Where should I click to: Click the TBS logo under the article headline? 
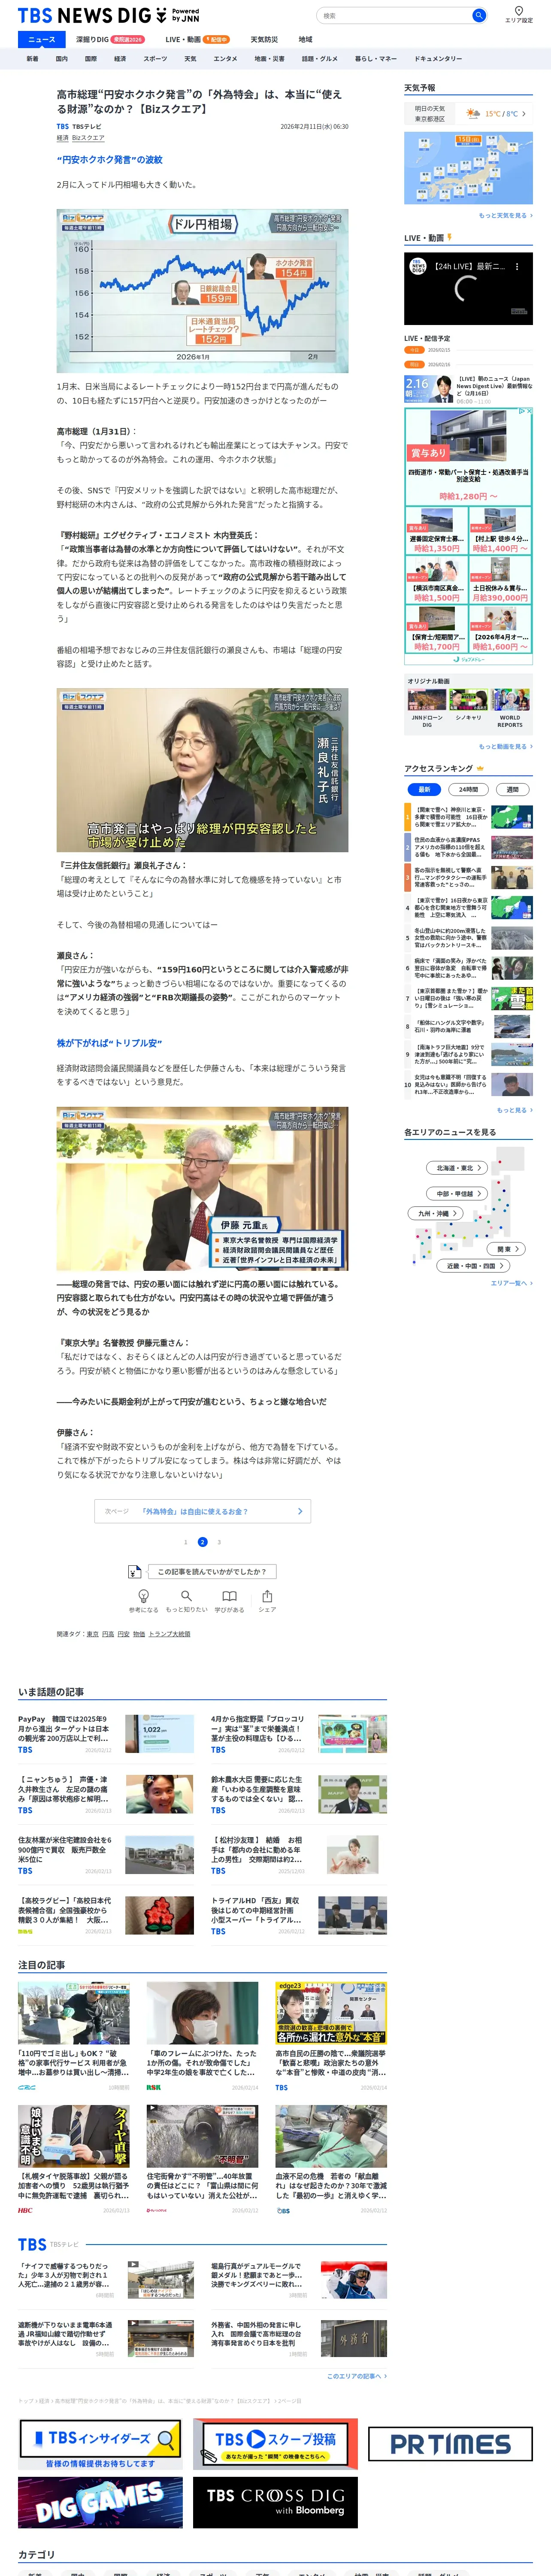click(x=63, y=127)
